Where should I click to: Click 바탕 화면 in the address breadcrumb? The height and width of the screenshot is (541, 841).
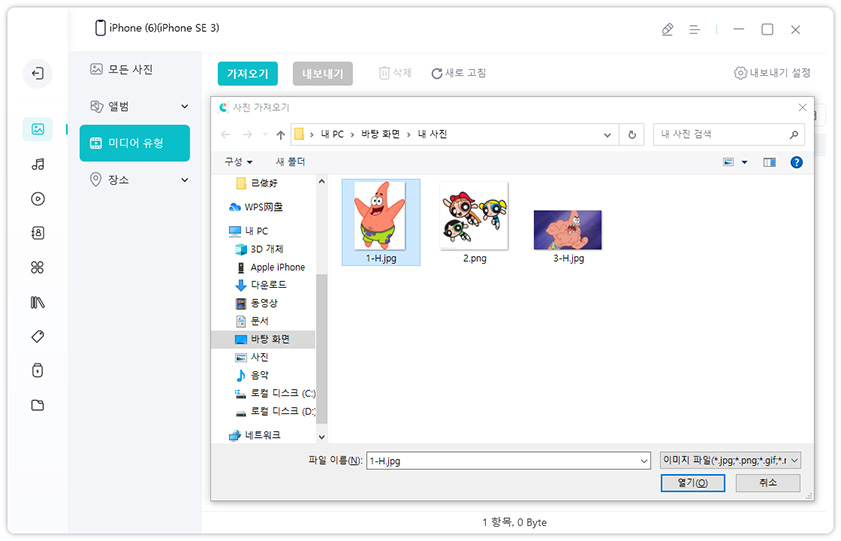click(x=380, y=135)
